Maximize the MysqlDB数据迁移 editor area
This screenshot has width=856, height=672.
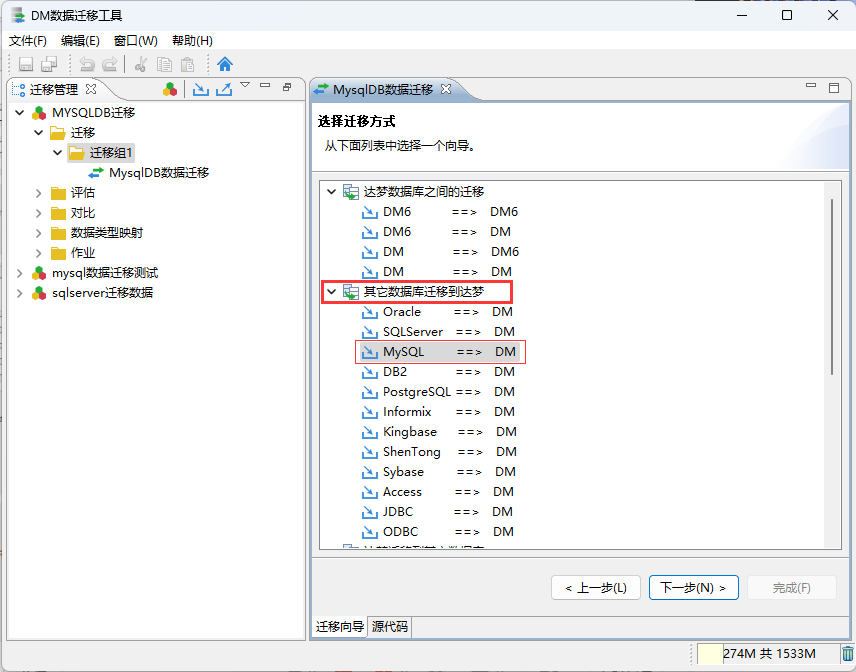click(x=834, y=88)
